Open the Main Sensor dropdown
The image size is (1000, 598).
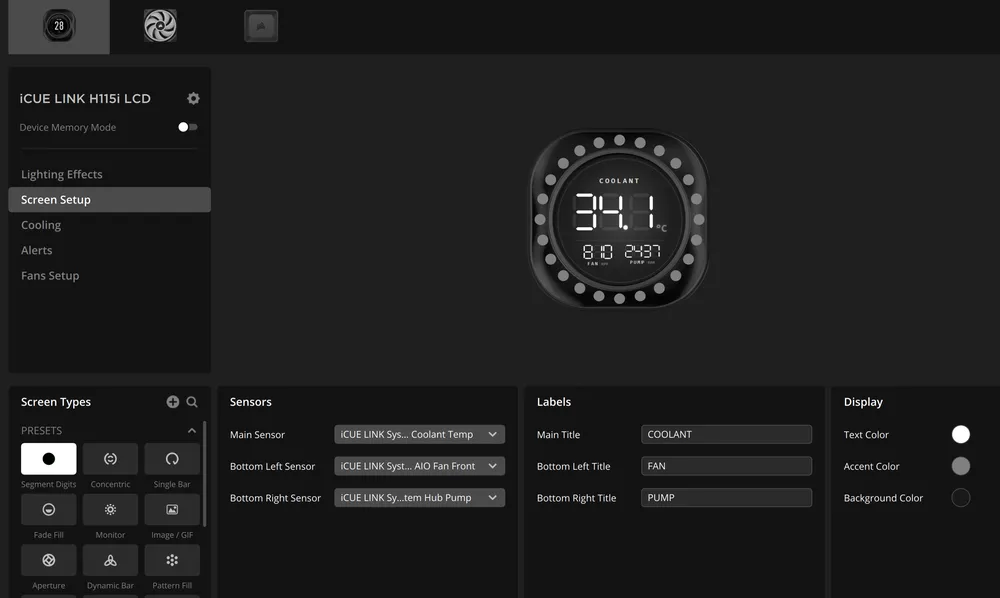coord(420,434)
